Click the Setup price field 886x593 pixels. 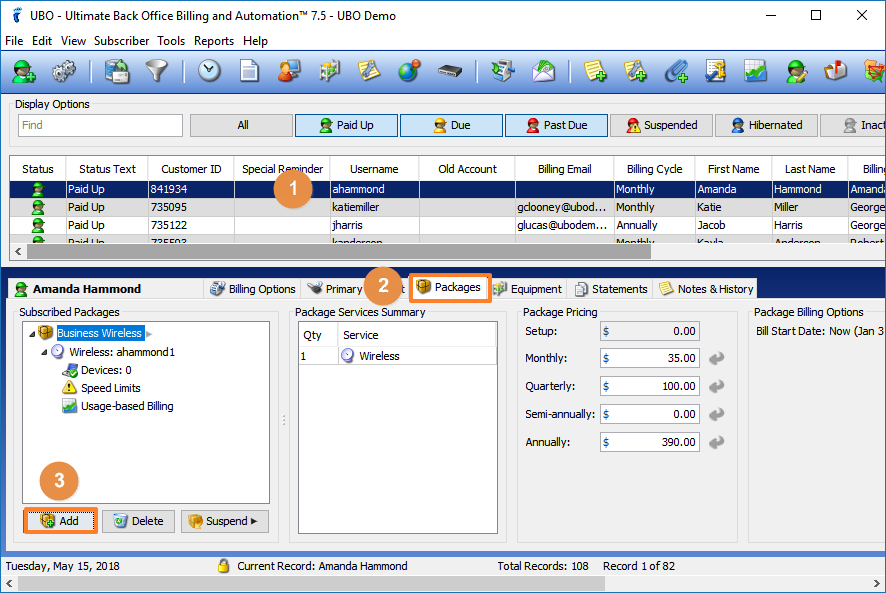(650, 331)
